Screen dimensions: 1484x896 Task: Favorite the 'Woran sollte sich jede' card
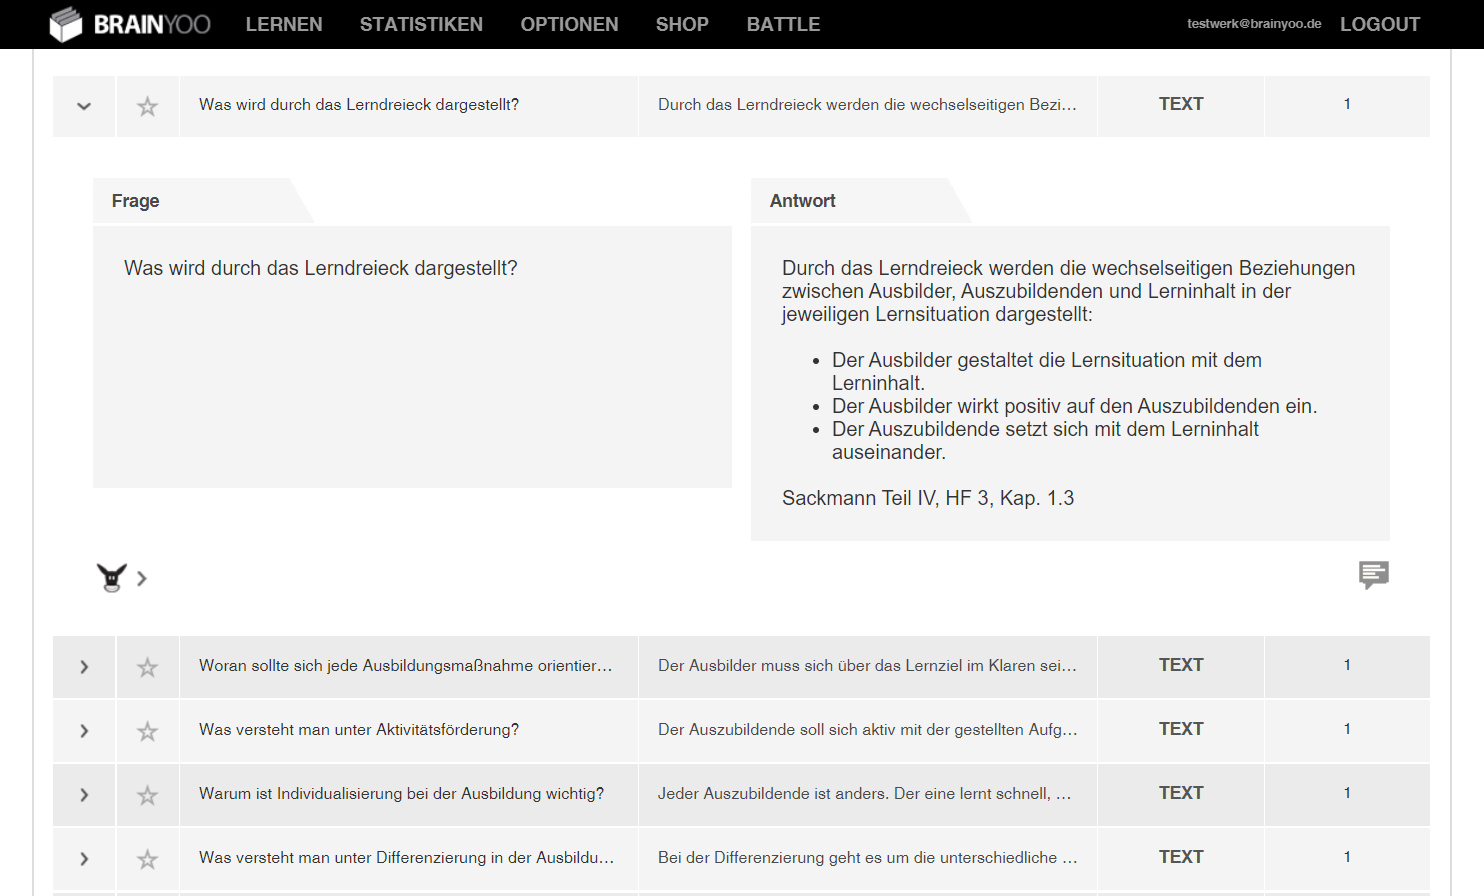(x=147, y=667)
